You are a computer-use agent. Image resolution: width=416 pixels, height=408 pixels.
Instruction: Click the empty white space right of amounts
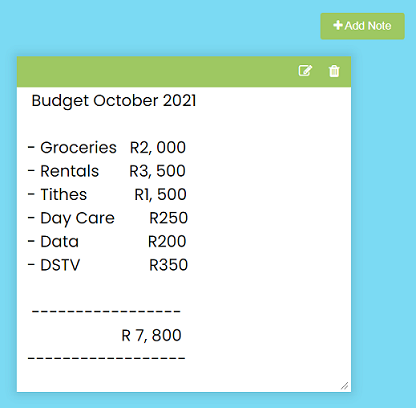(x=267, y=207)
